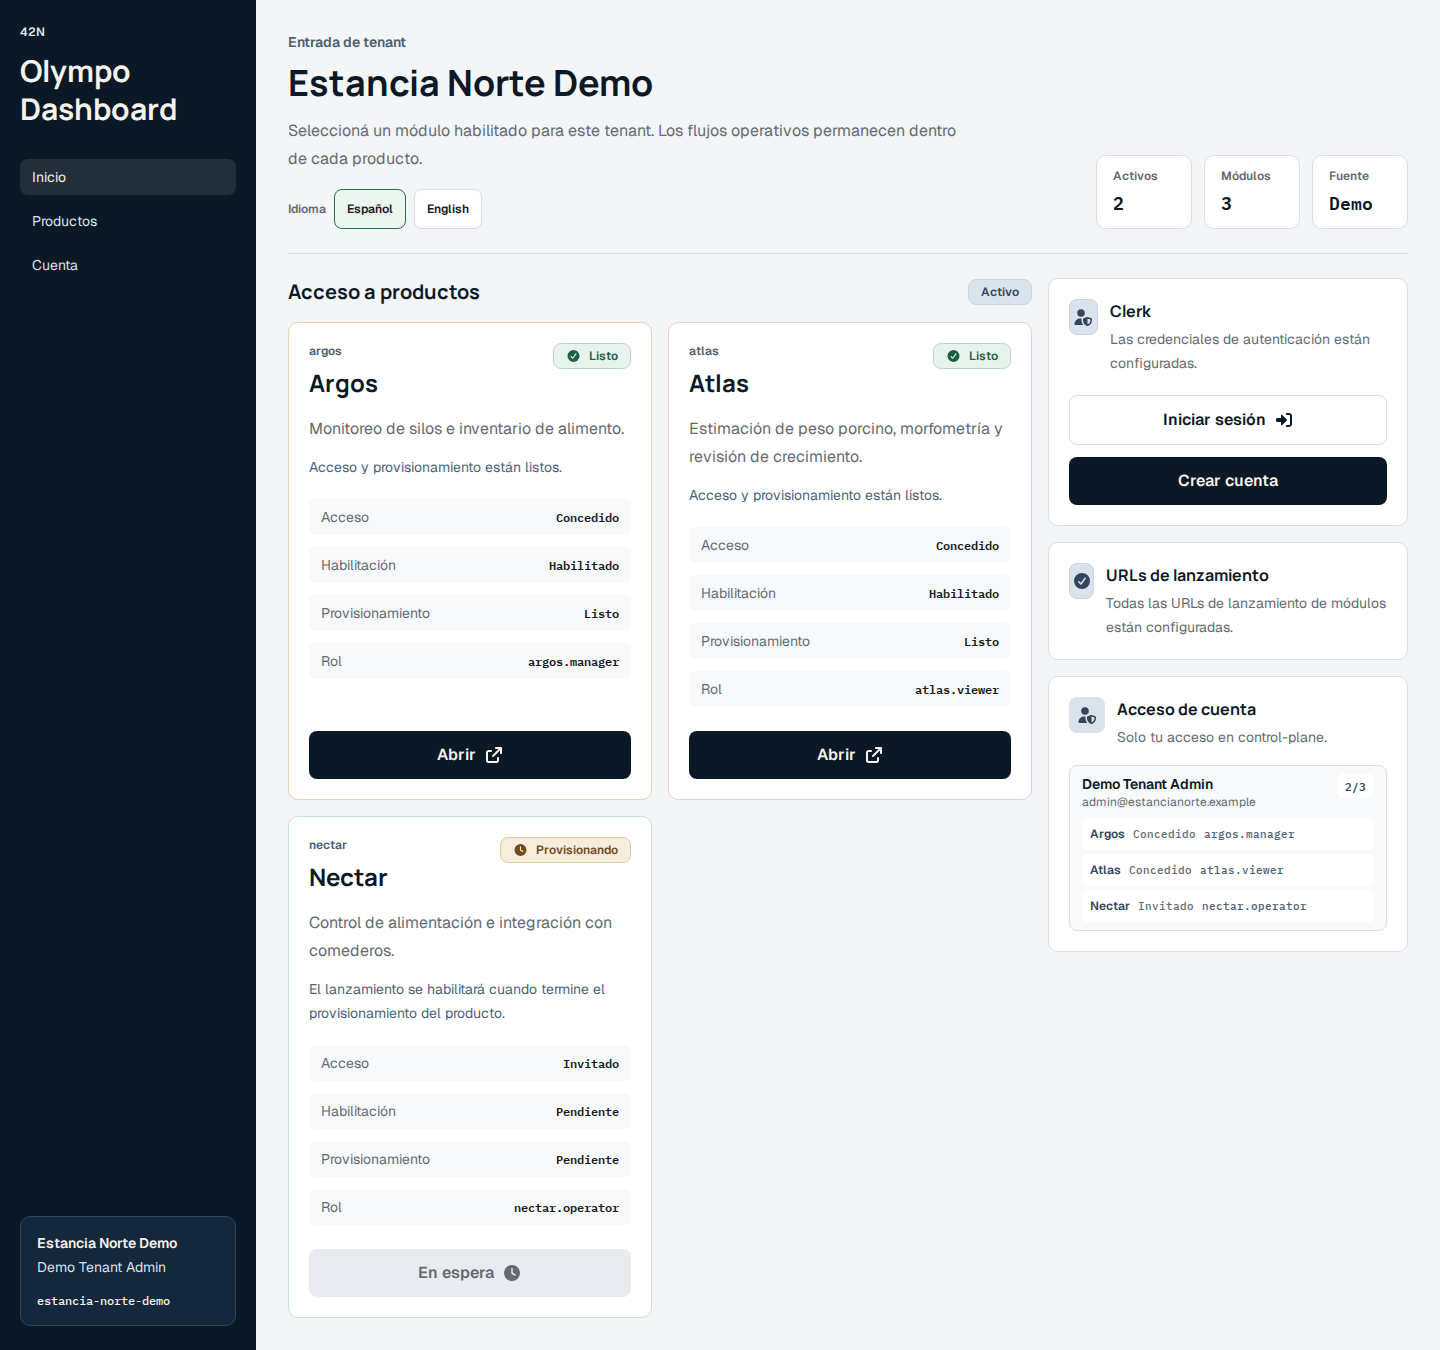Click the nectar.operator role value in Nectar card
Screen dimensions: 1440x1350
tap(566, 1208)
